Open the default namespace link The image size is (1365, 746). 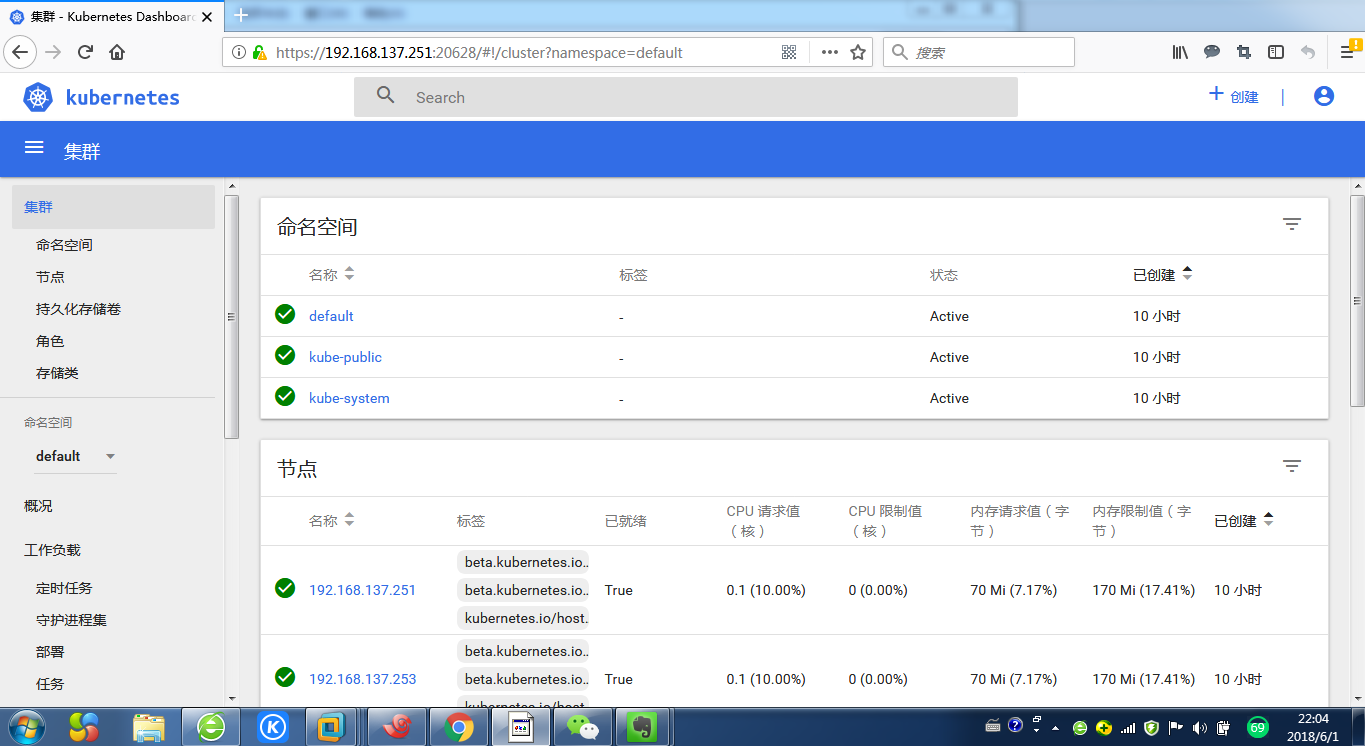(331, 316)
